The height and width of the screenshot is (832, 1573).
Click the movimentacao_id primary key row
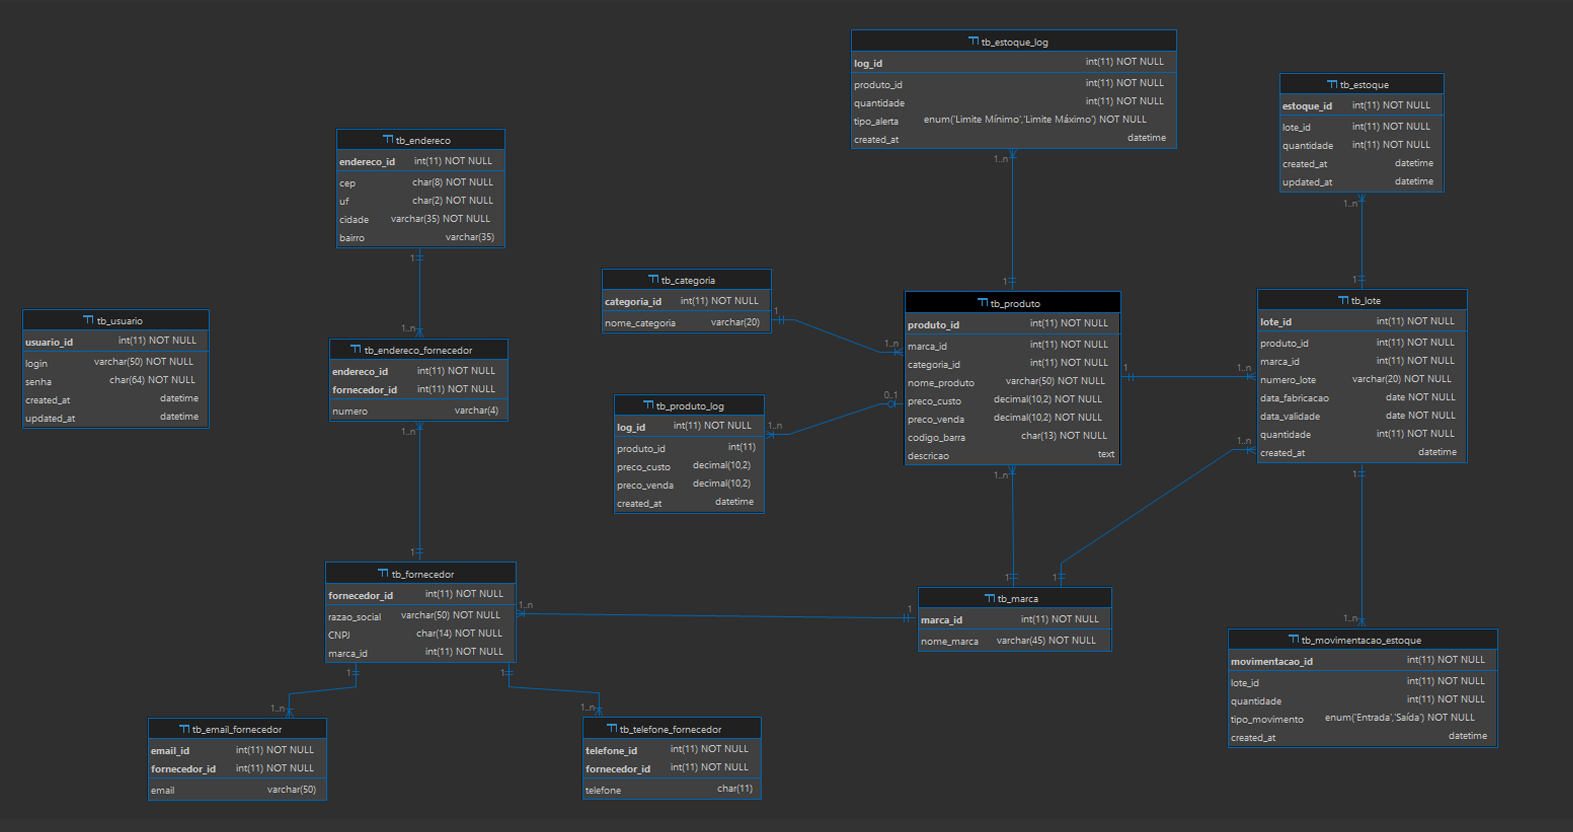1363,661
